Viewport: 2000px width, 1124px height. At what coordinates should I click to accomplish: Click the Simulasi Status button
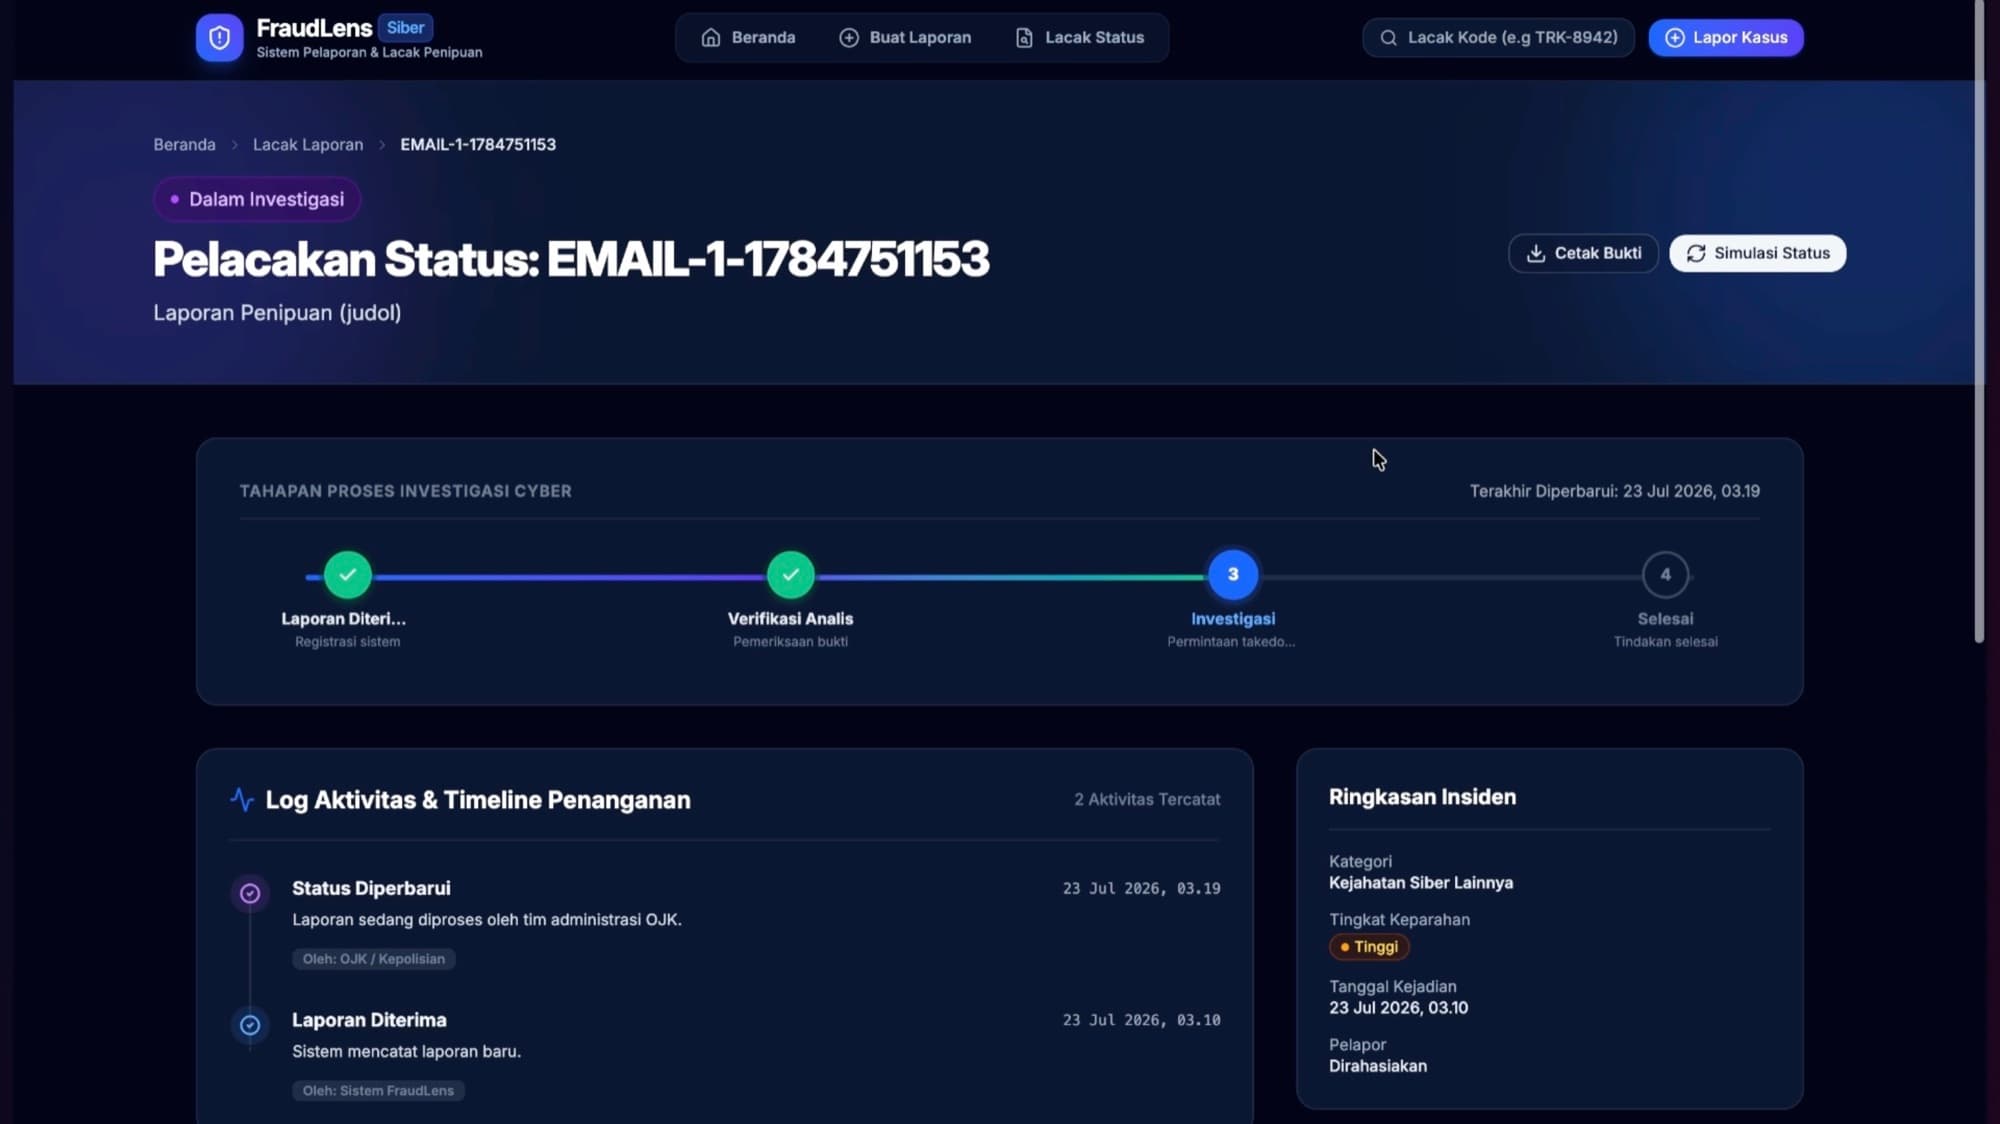(x=1758, y=254)
